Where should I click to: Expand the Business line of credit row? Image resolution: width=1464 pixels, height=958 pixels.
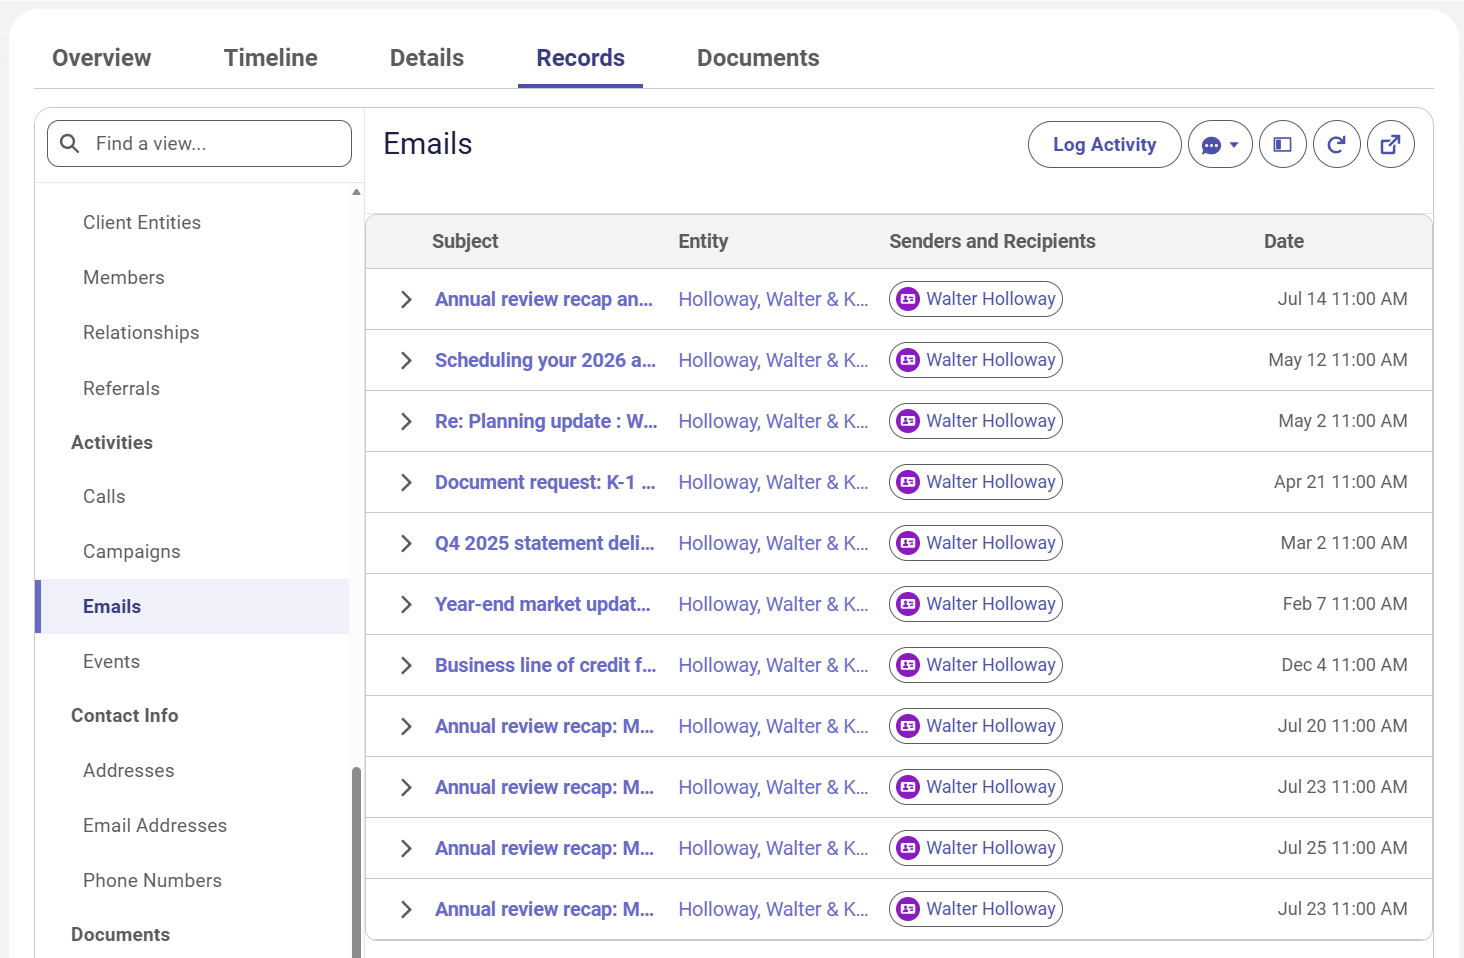406,665
